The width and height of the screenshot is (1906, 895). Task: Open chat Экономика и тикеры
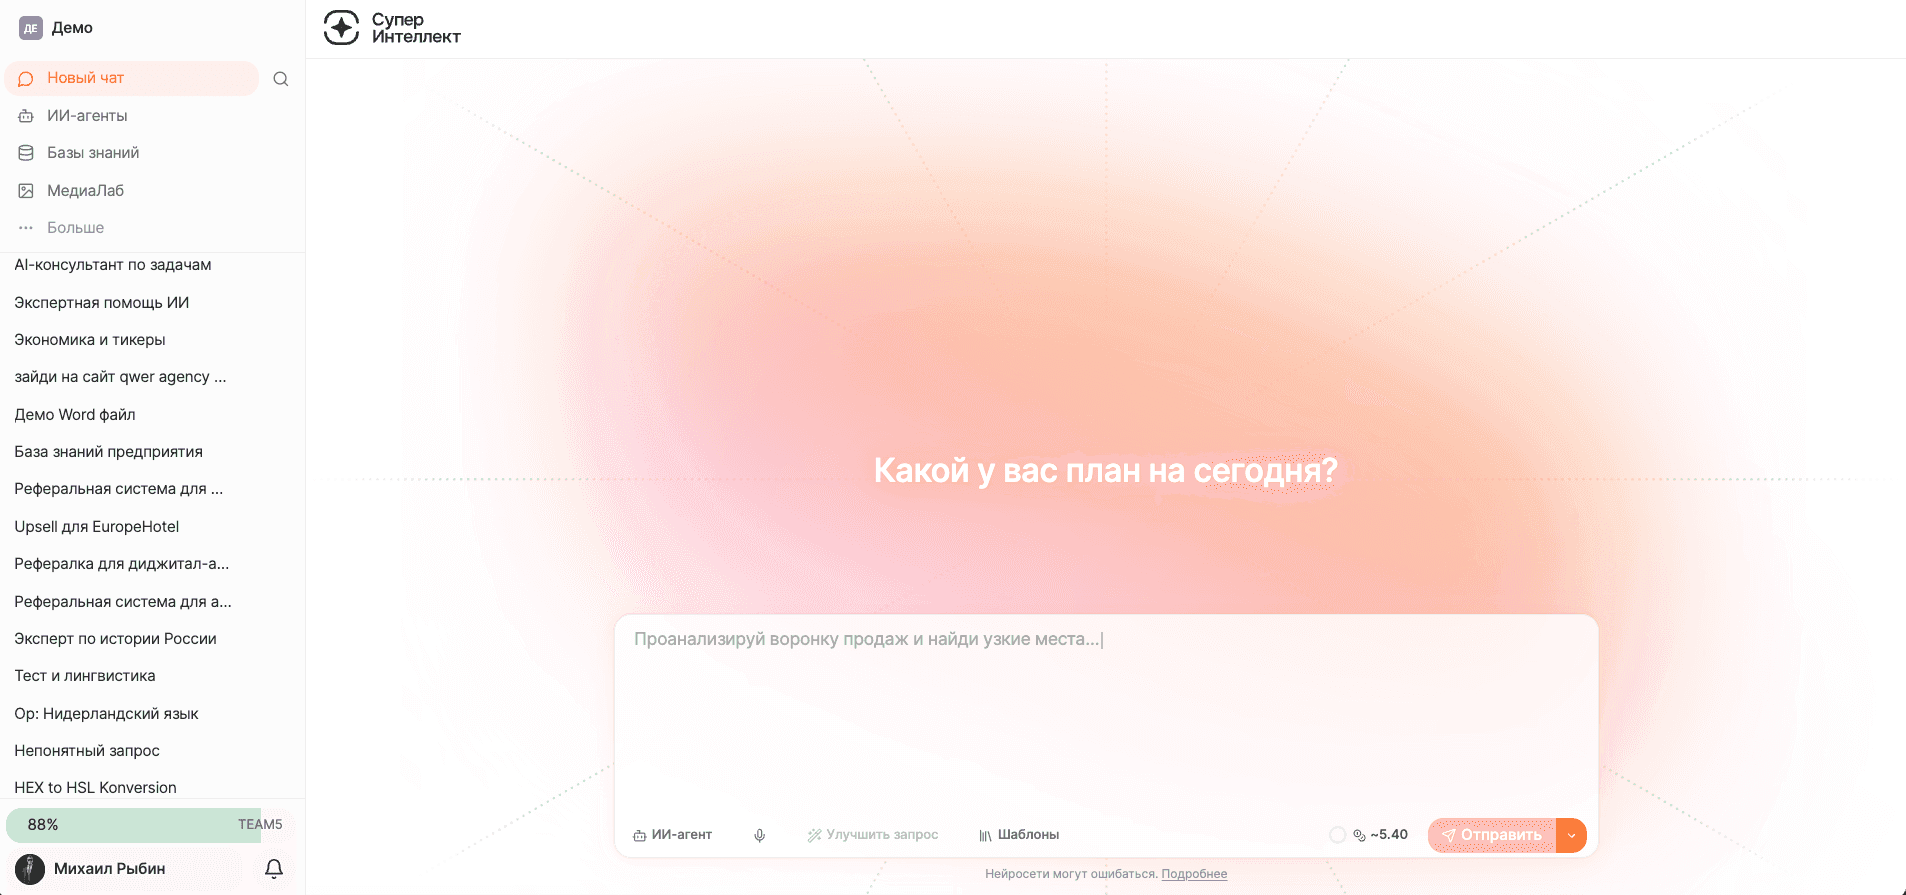[90, 340]
